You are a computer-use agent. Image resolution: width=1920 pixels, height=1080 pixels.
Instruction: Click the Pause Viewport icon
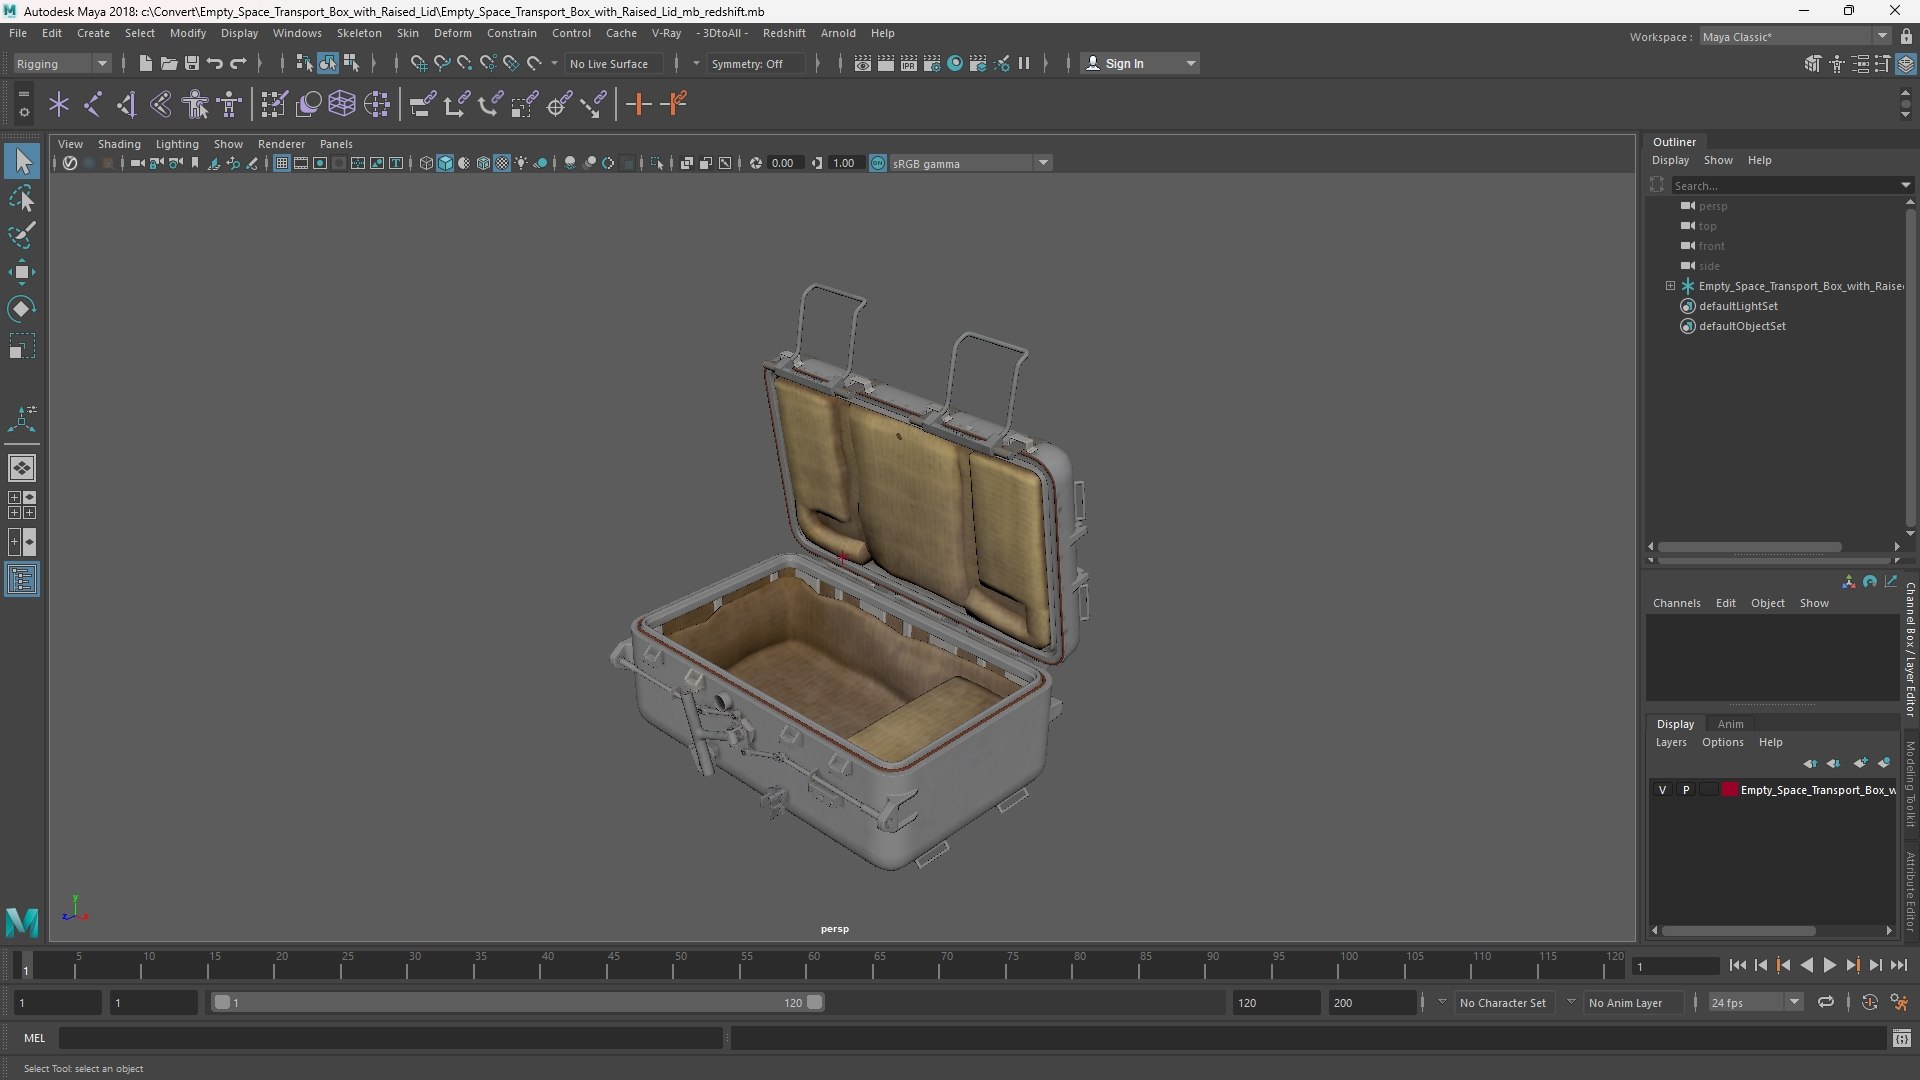1024,63
